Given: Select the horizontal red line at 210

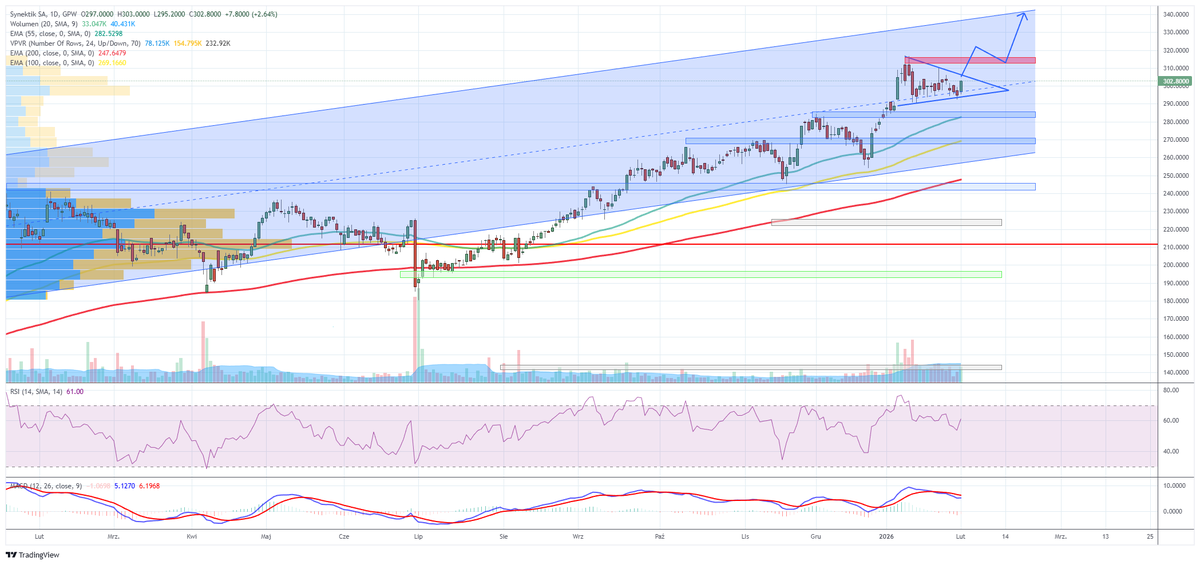Looking at the screenshot, I should tap(580, 244).
